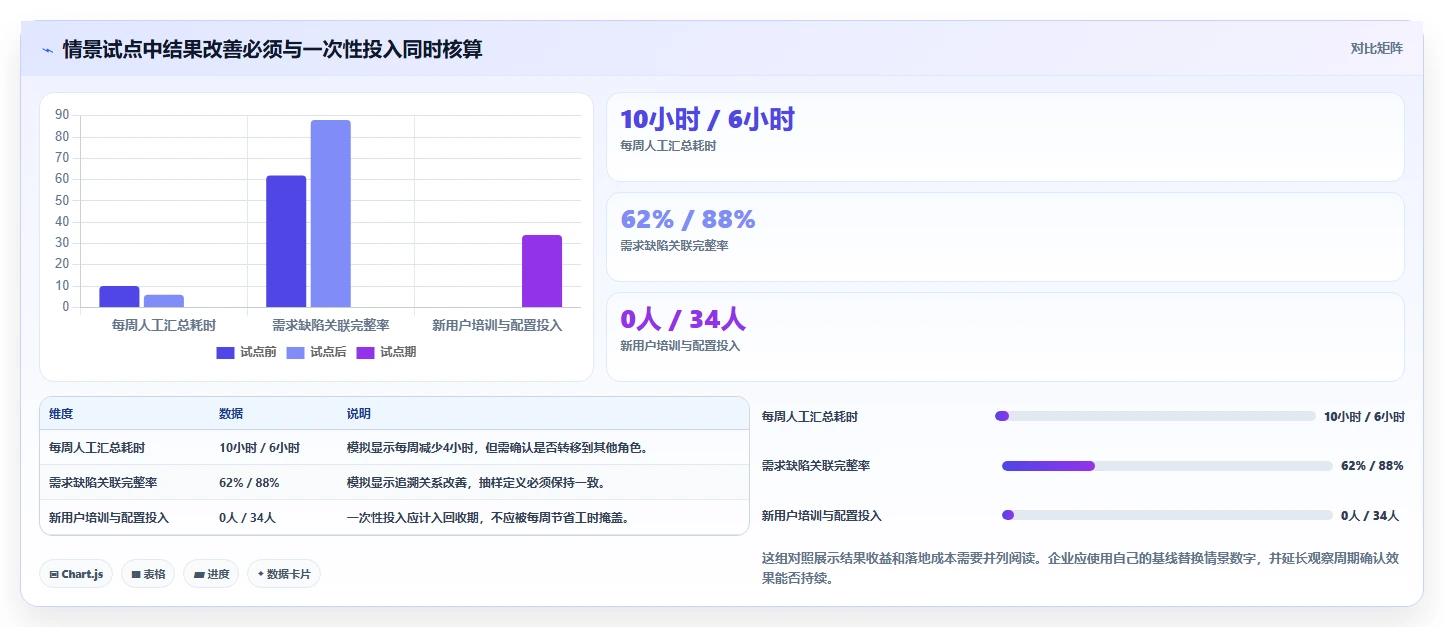
Task: Click progress value 10小时 / 6小时
Action: [1364, 417]
